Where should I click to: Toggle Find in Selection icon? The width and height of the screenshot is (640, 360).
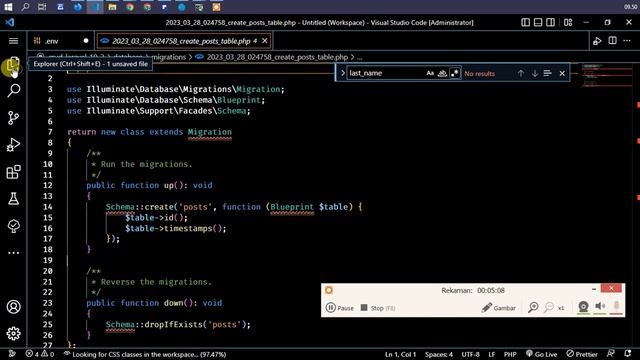pyautogui.click(x=548, y=73)
